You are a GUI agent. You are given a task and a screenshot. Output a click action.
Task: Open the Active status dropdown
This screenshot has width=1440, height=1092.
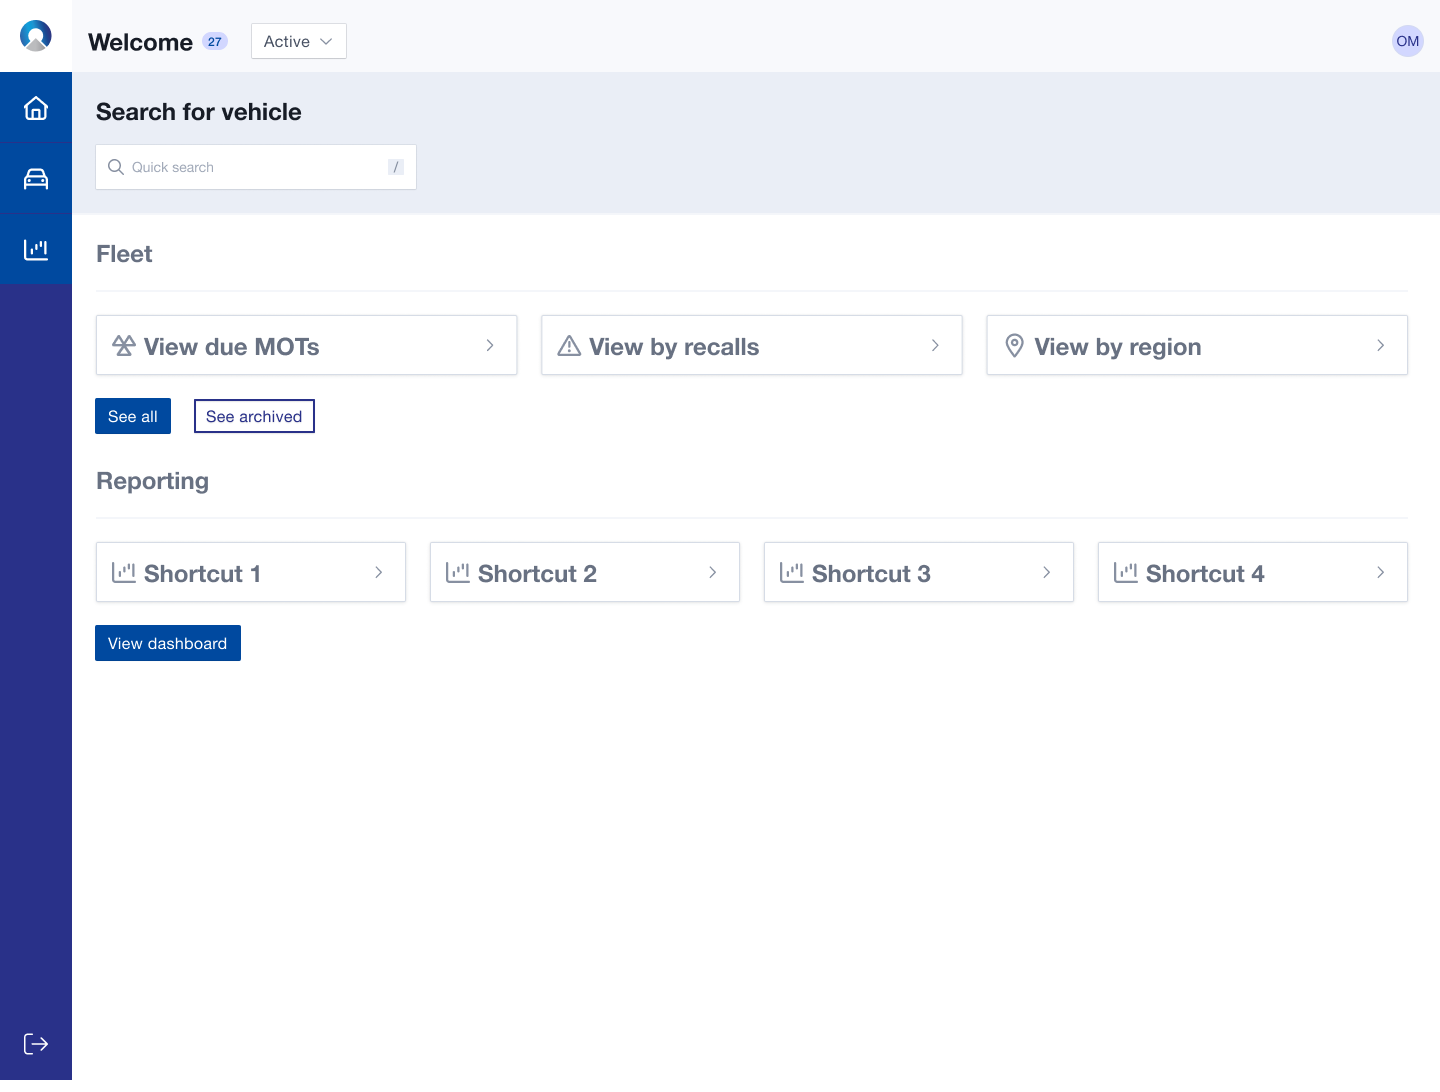[298, 41]
